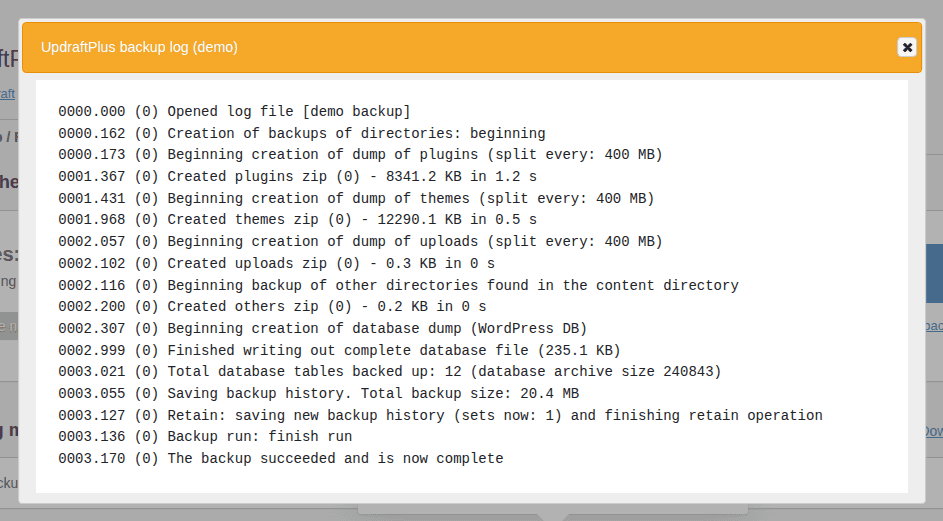Select the 'Created others zip (0) - 0.2 KB' line
This screenshot has width=943, height=521.
click(272, 306)
